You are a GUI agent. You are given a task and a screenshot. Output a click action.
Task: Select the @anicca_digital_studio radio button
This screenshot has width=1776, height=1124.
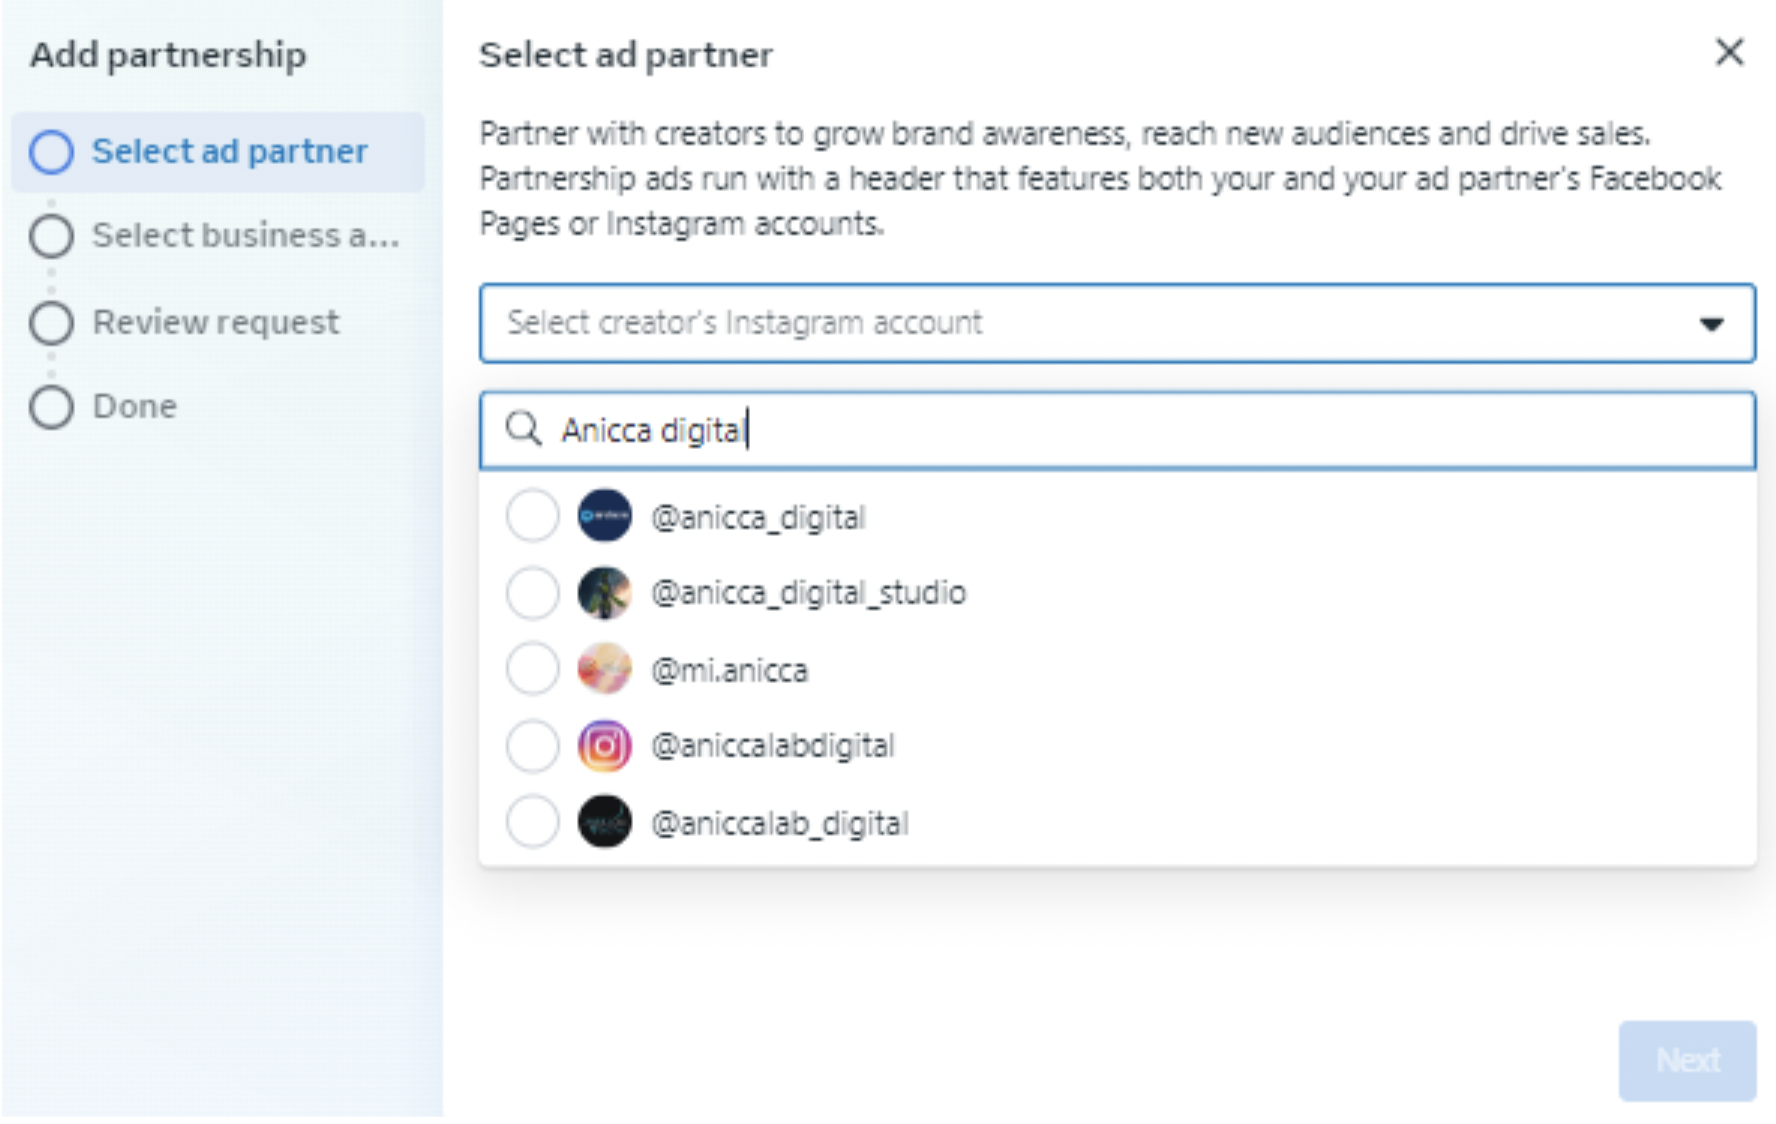[532, 593]
